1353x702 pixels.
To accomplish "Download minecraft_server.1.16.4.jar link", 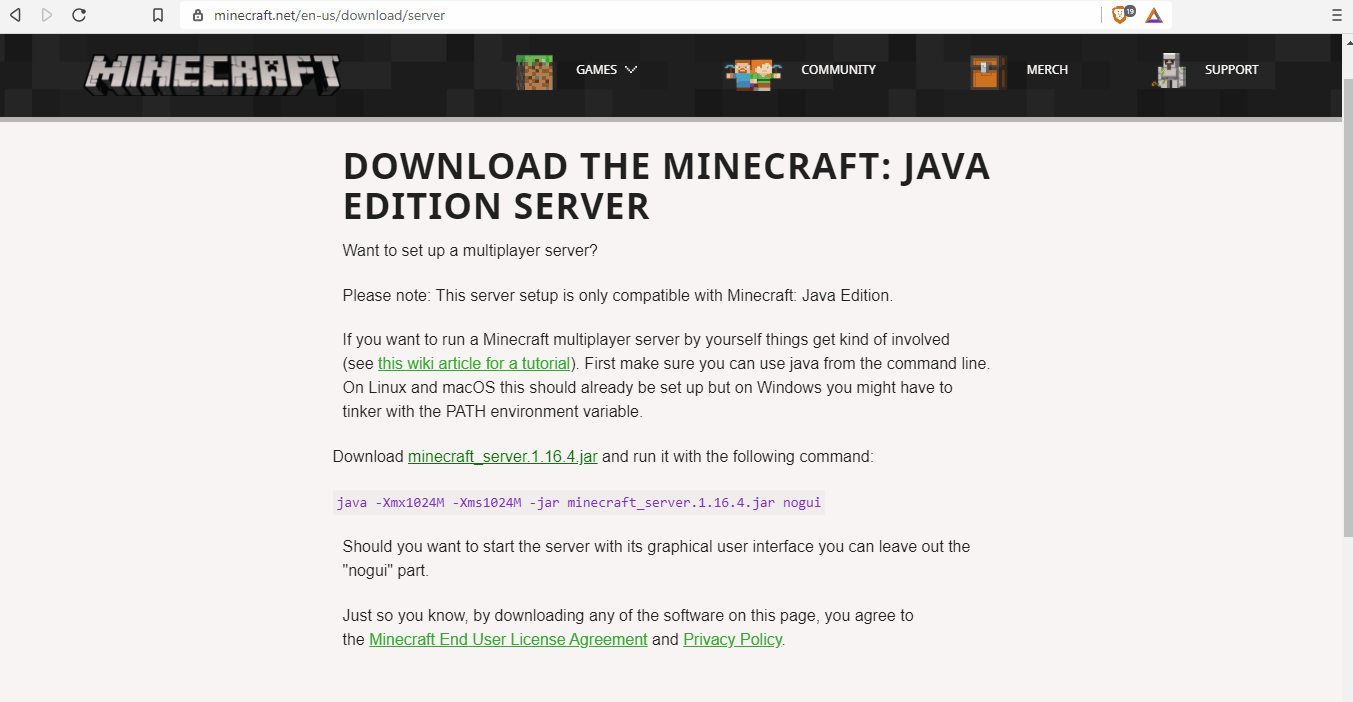I will [x=503, y=457].
